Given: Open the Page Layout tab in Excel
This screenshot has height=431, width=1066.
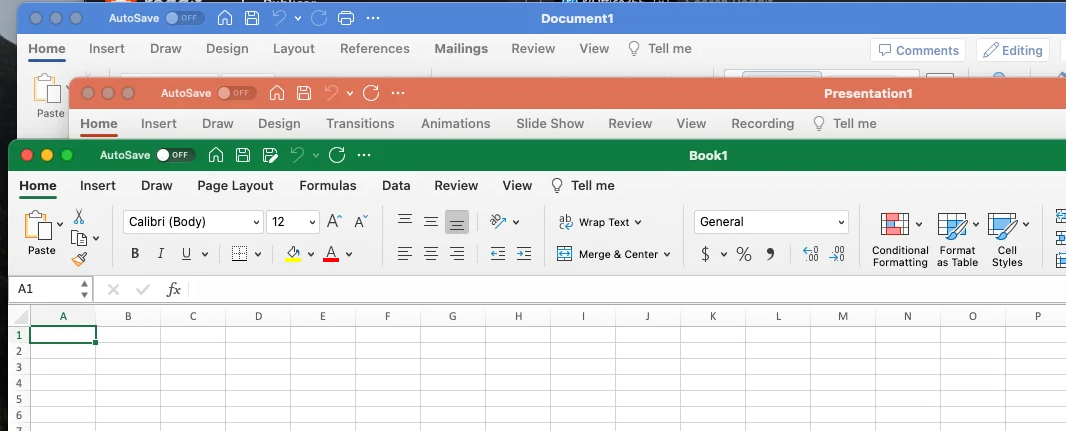Looking at the screenshot, I should point(235,186).
